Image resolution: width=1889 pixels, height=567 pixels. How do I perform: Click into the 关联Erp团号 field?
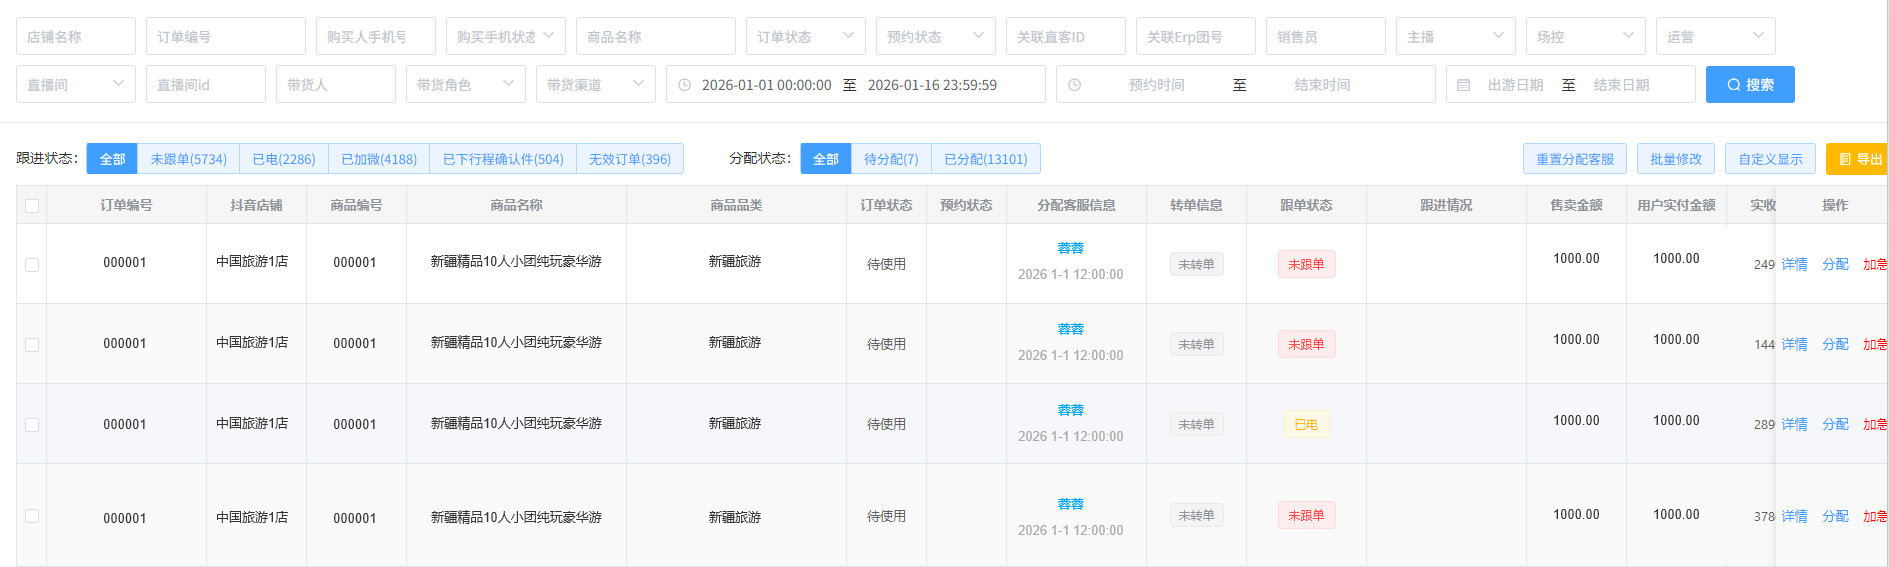click(x=1196, y=36)
